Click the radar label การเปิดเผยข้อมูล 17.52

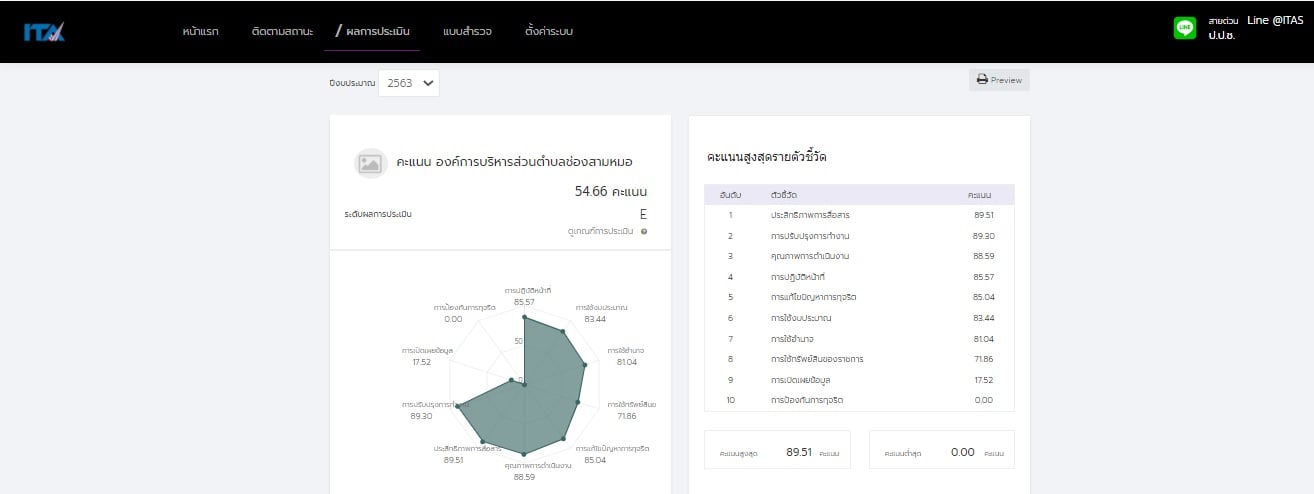point(427,356)
